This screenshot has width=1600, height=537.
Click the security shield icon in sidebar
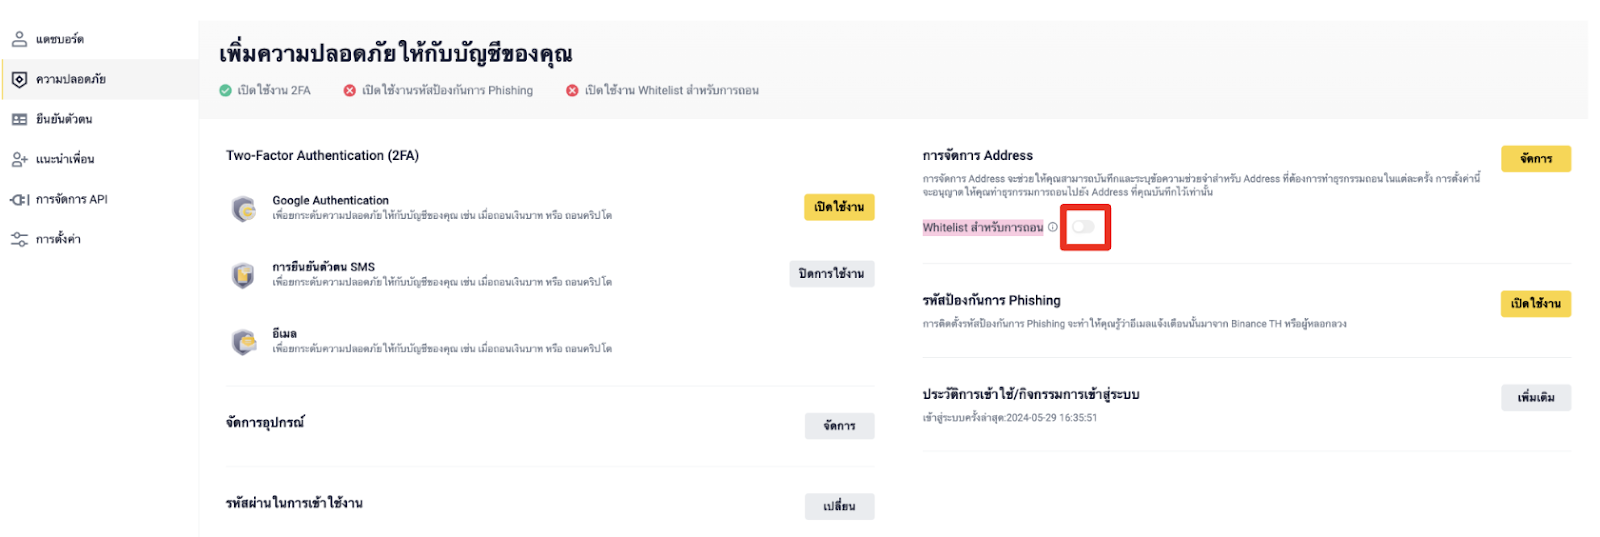coord(19,79)
